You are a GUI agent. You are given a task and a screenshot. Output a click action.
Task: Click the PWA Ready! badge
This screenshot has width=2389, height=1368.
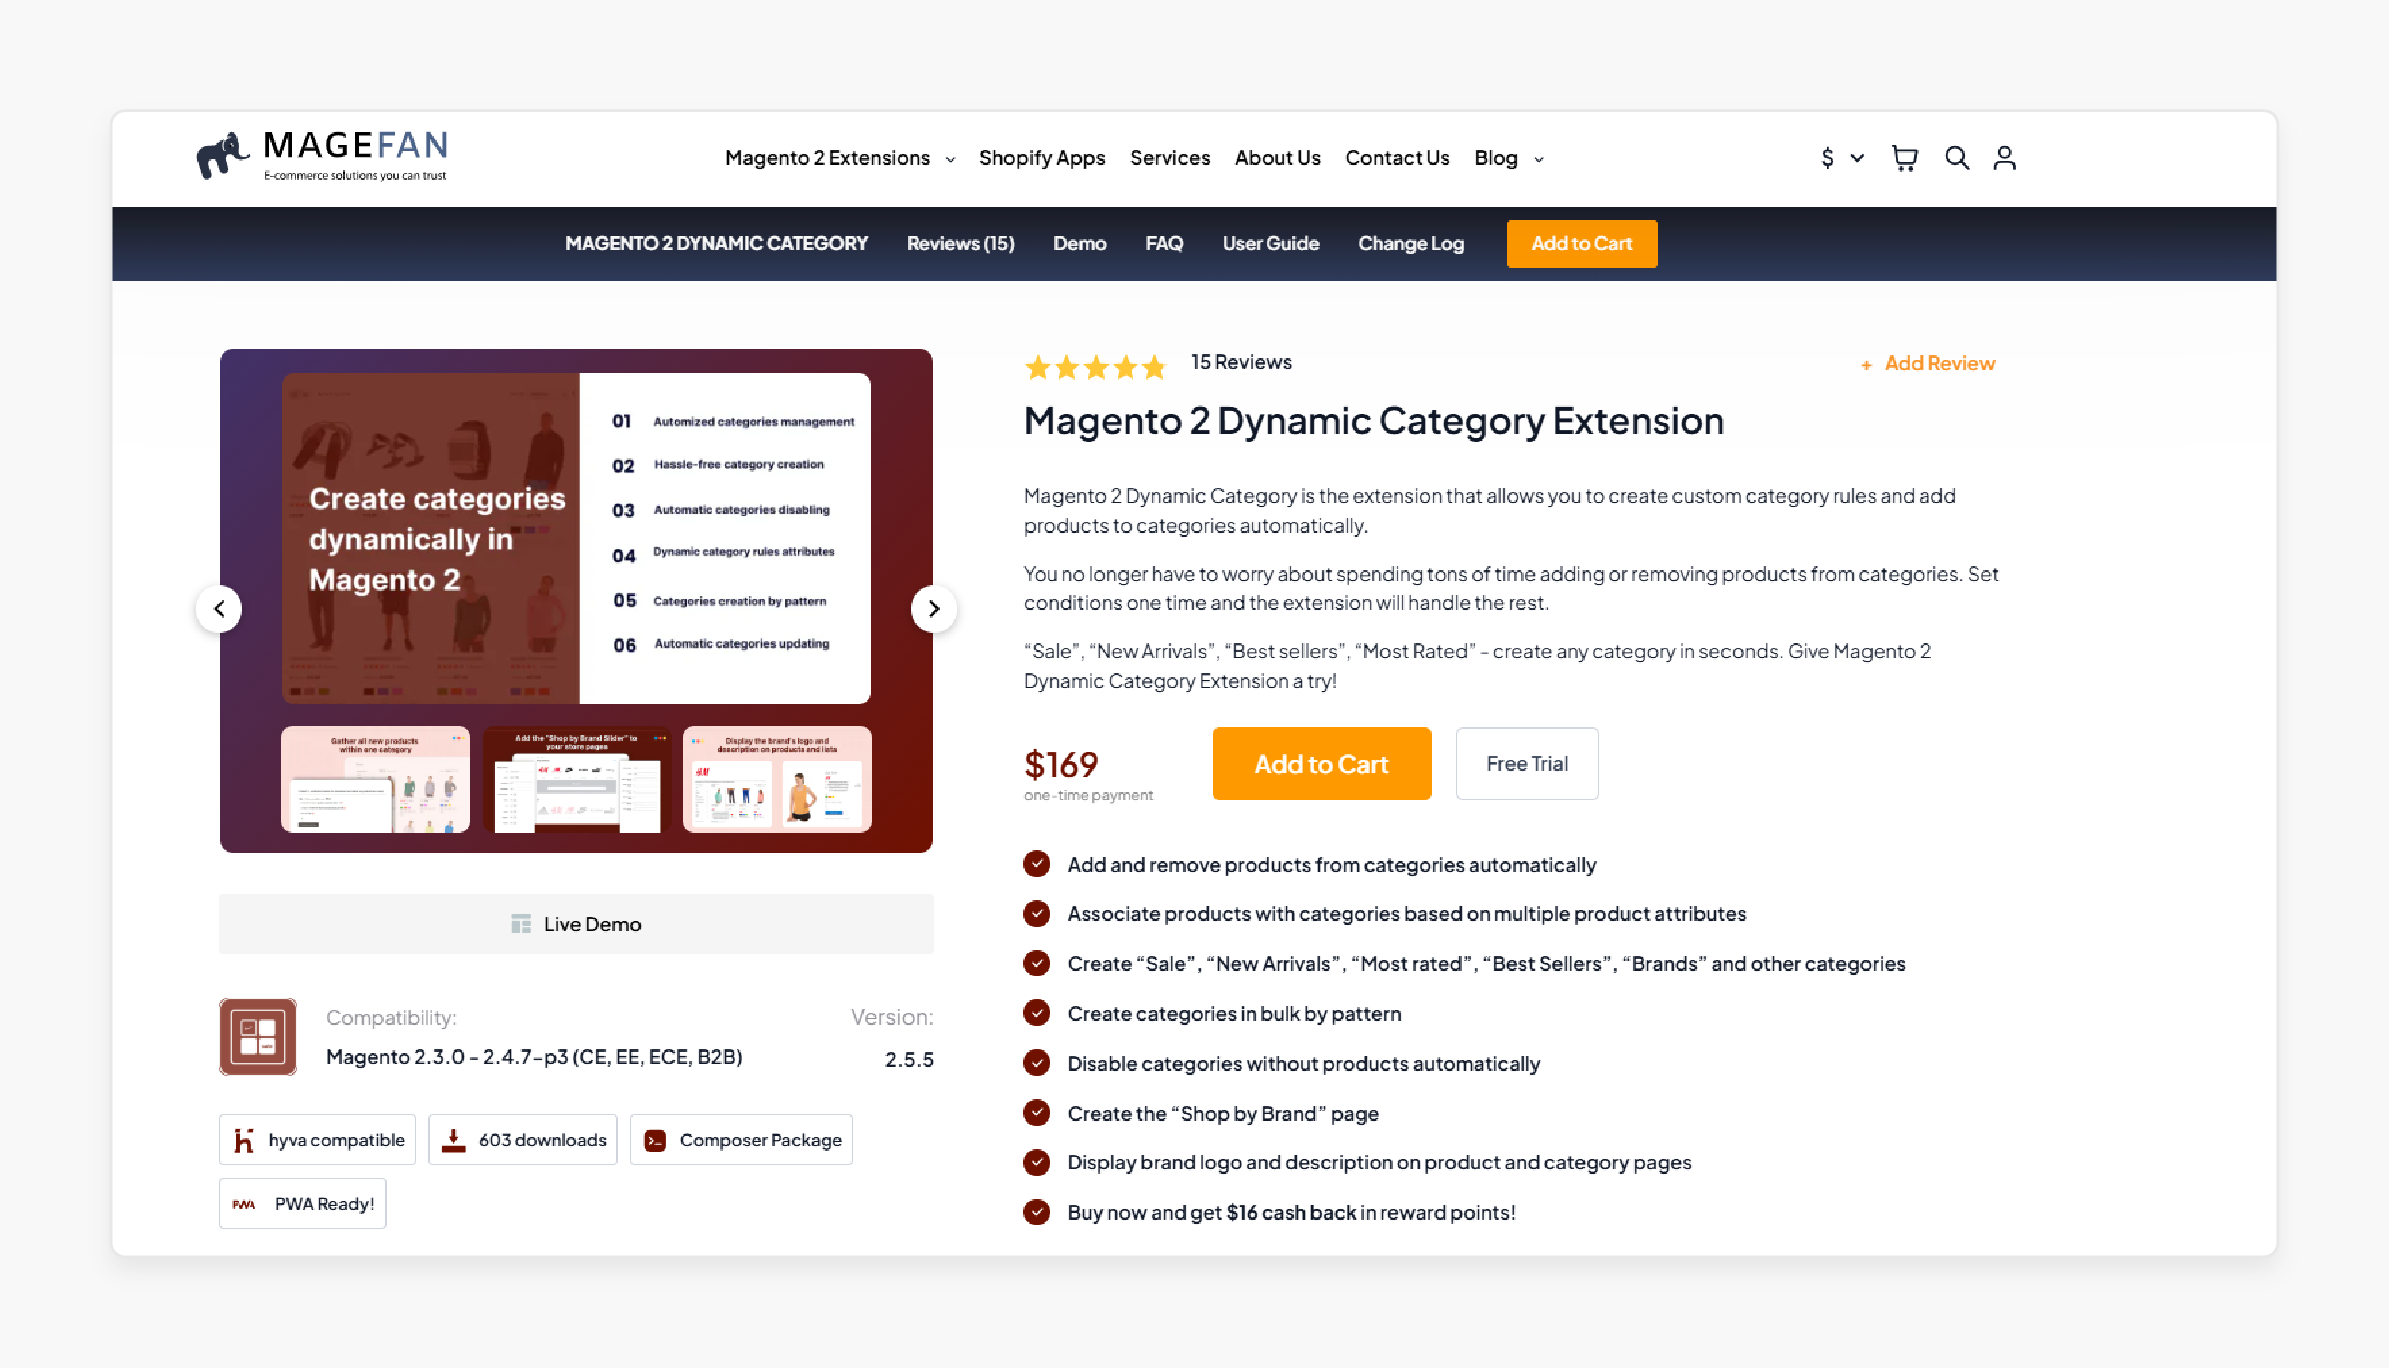click(x=302, y=1204)
